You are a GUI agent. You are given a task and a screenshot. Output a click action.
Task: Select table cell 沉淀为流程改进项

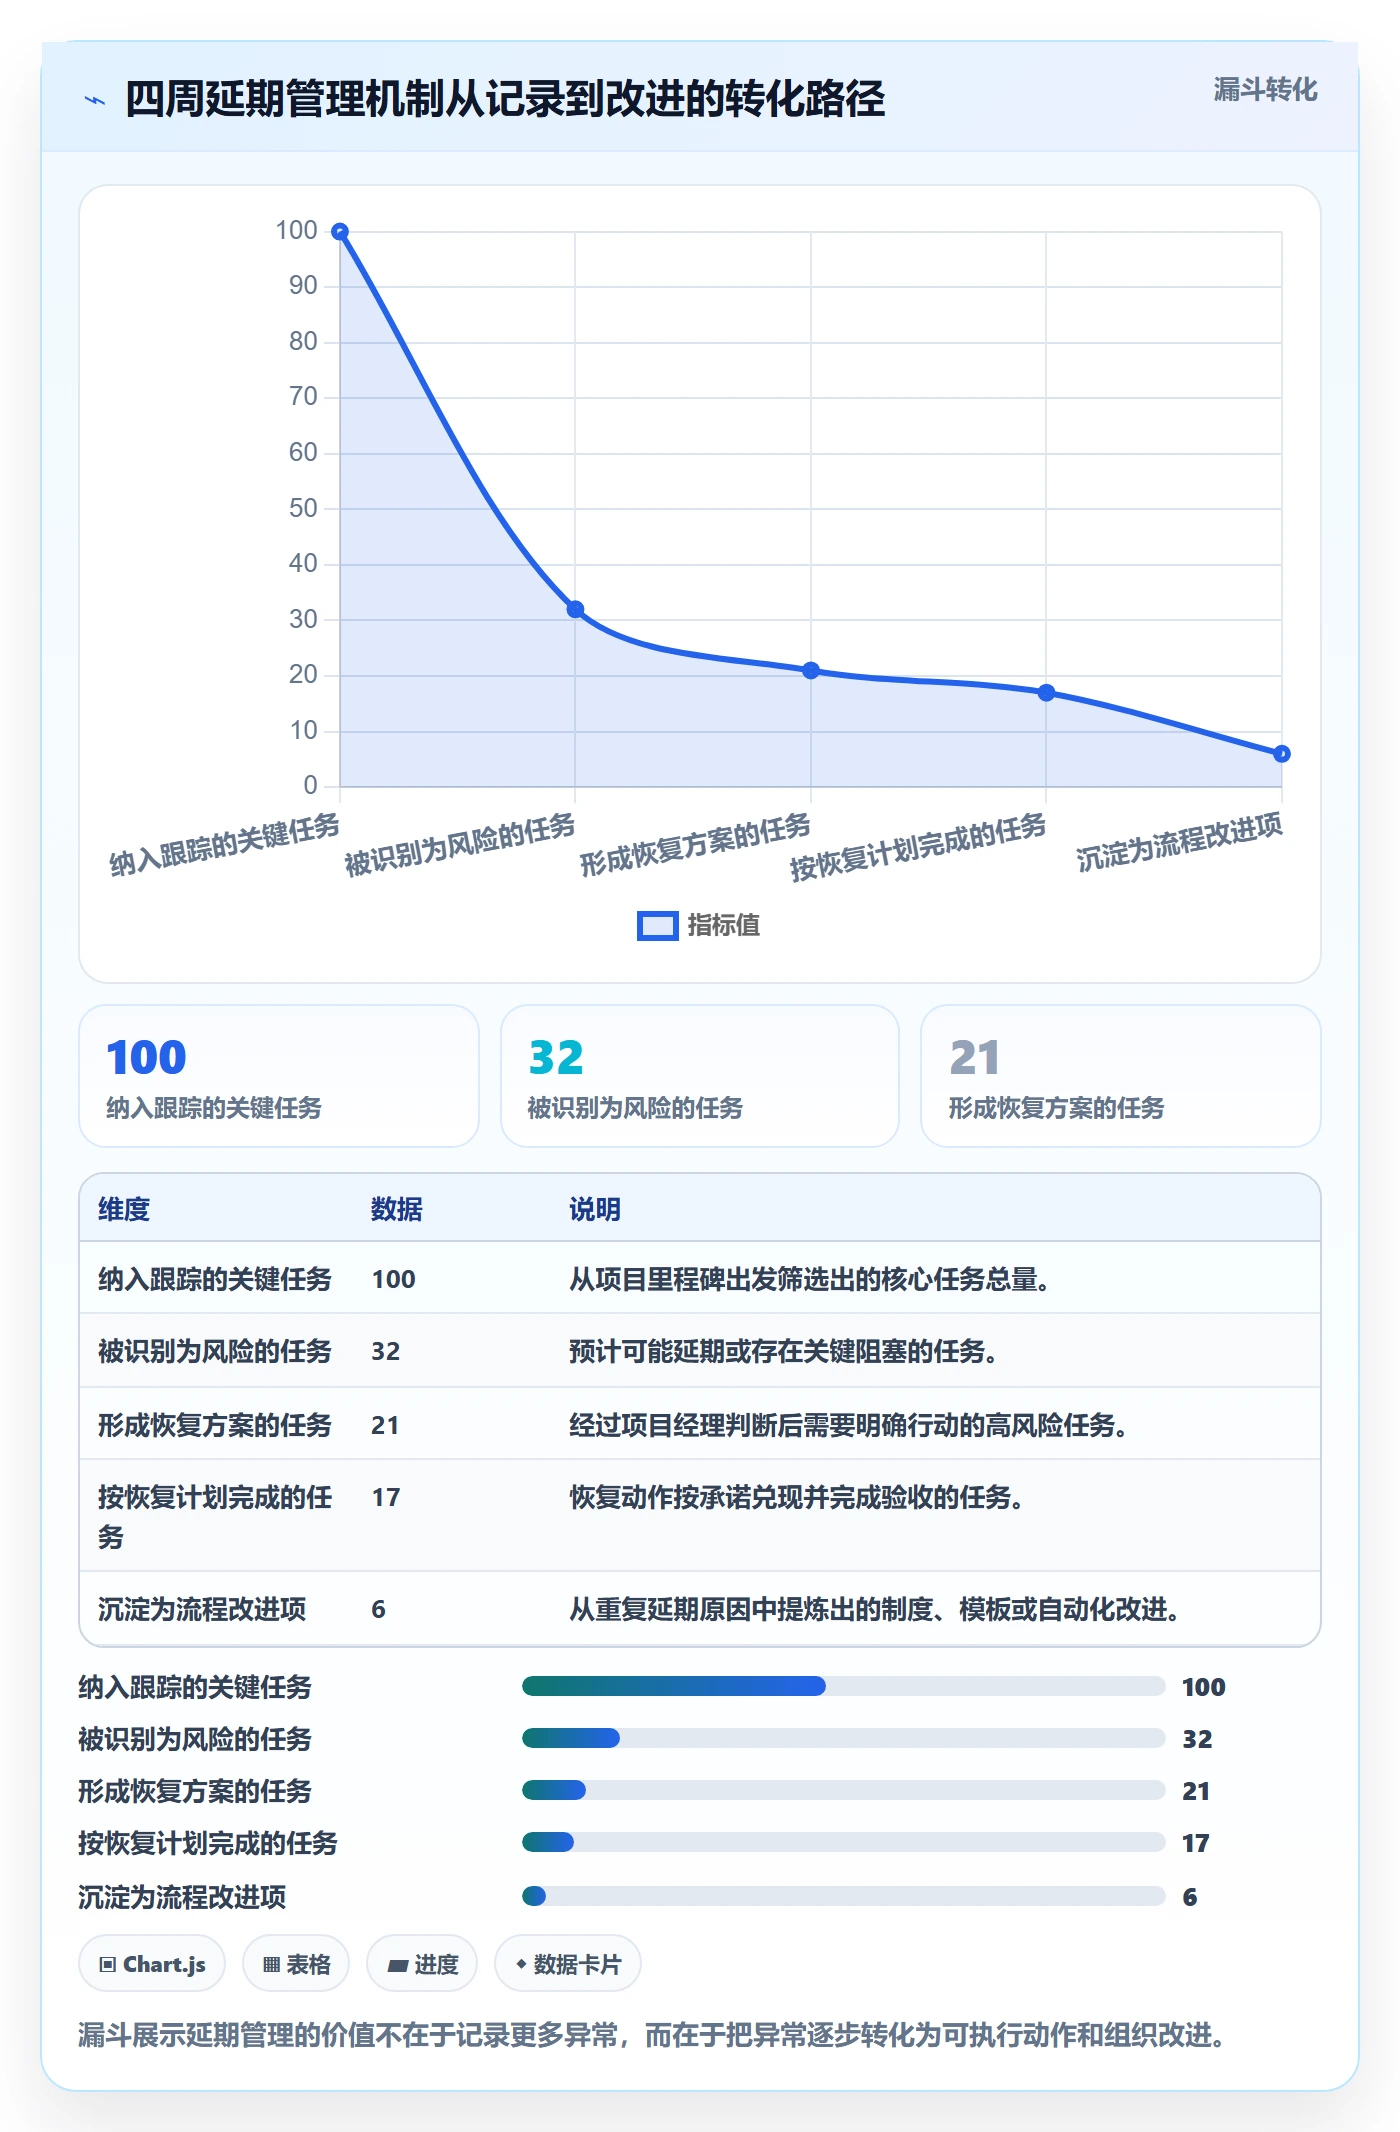[202, 1609]
